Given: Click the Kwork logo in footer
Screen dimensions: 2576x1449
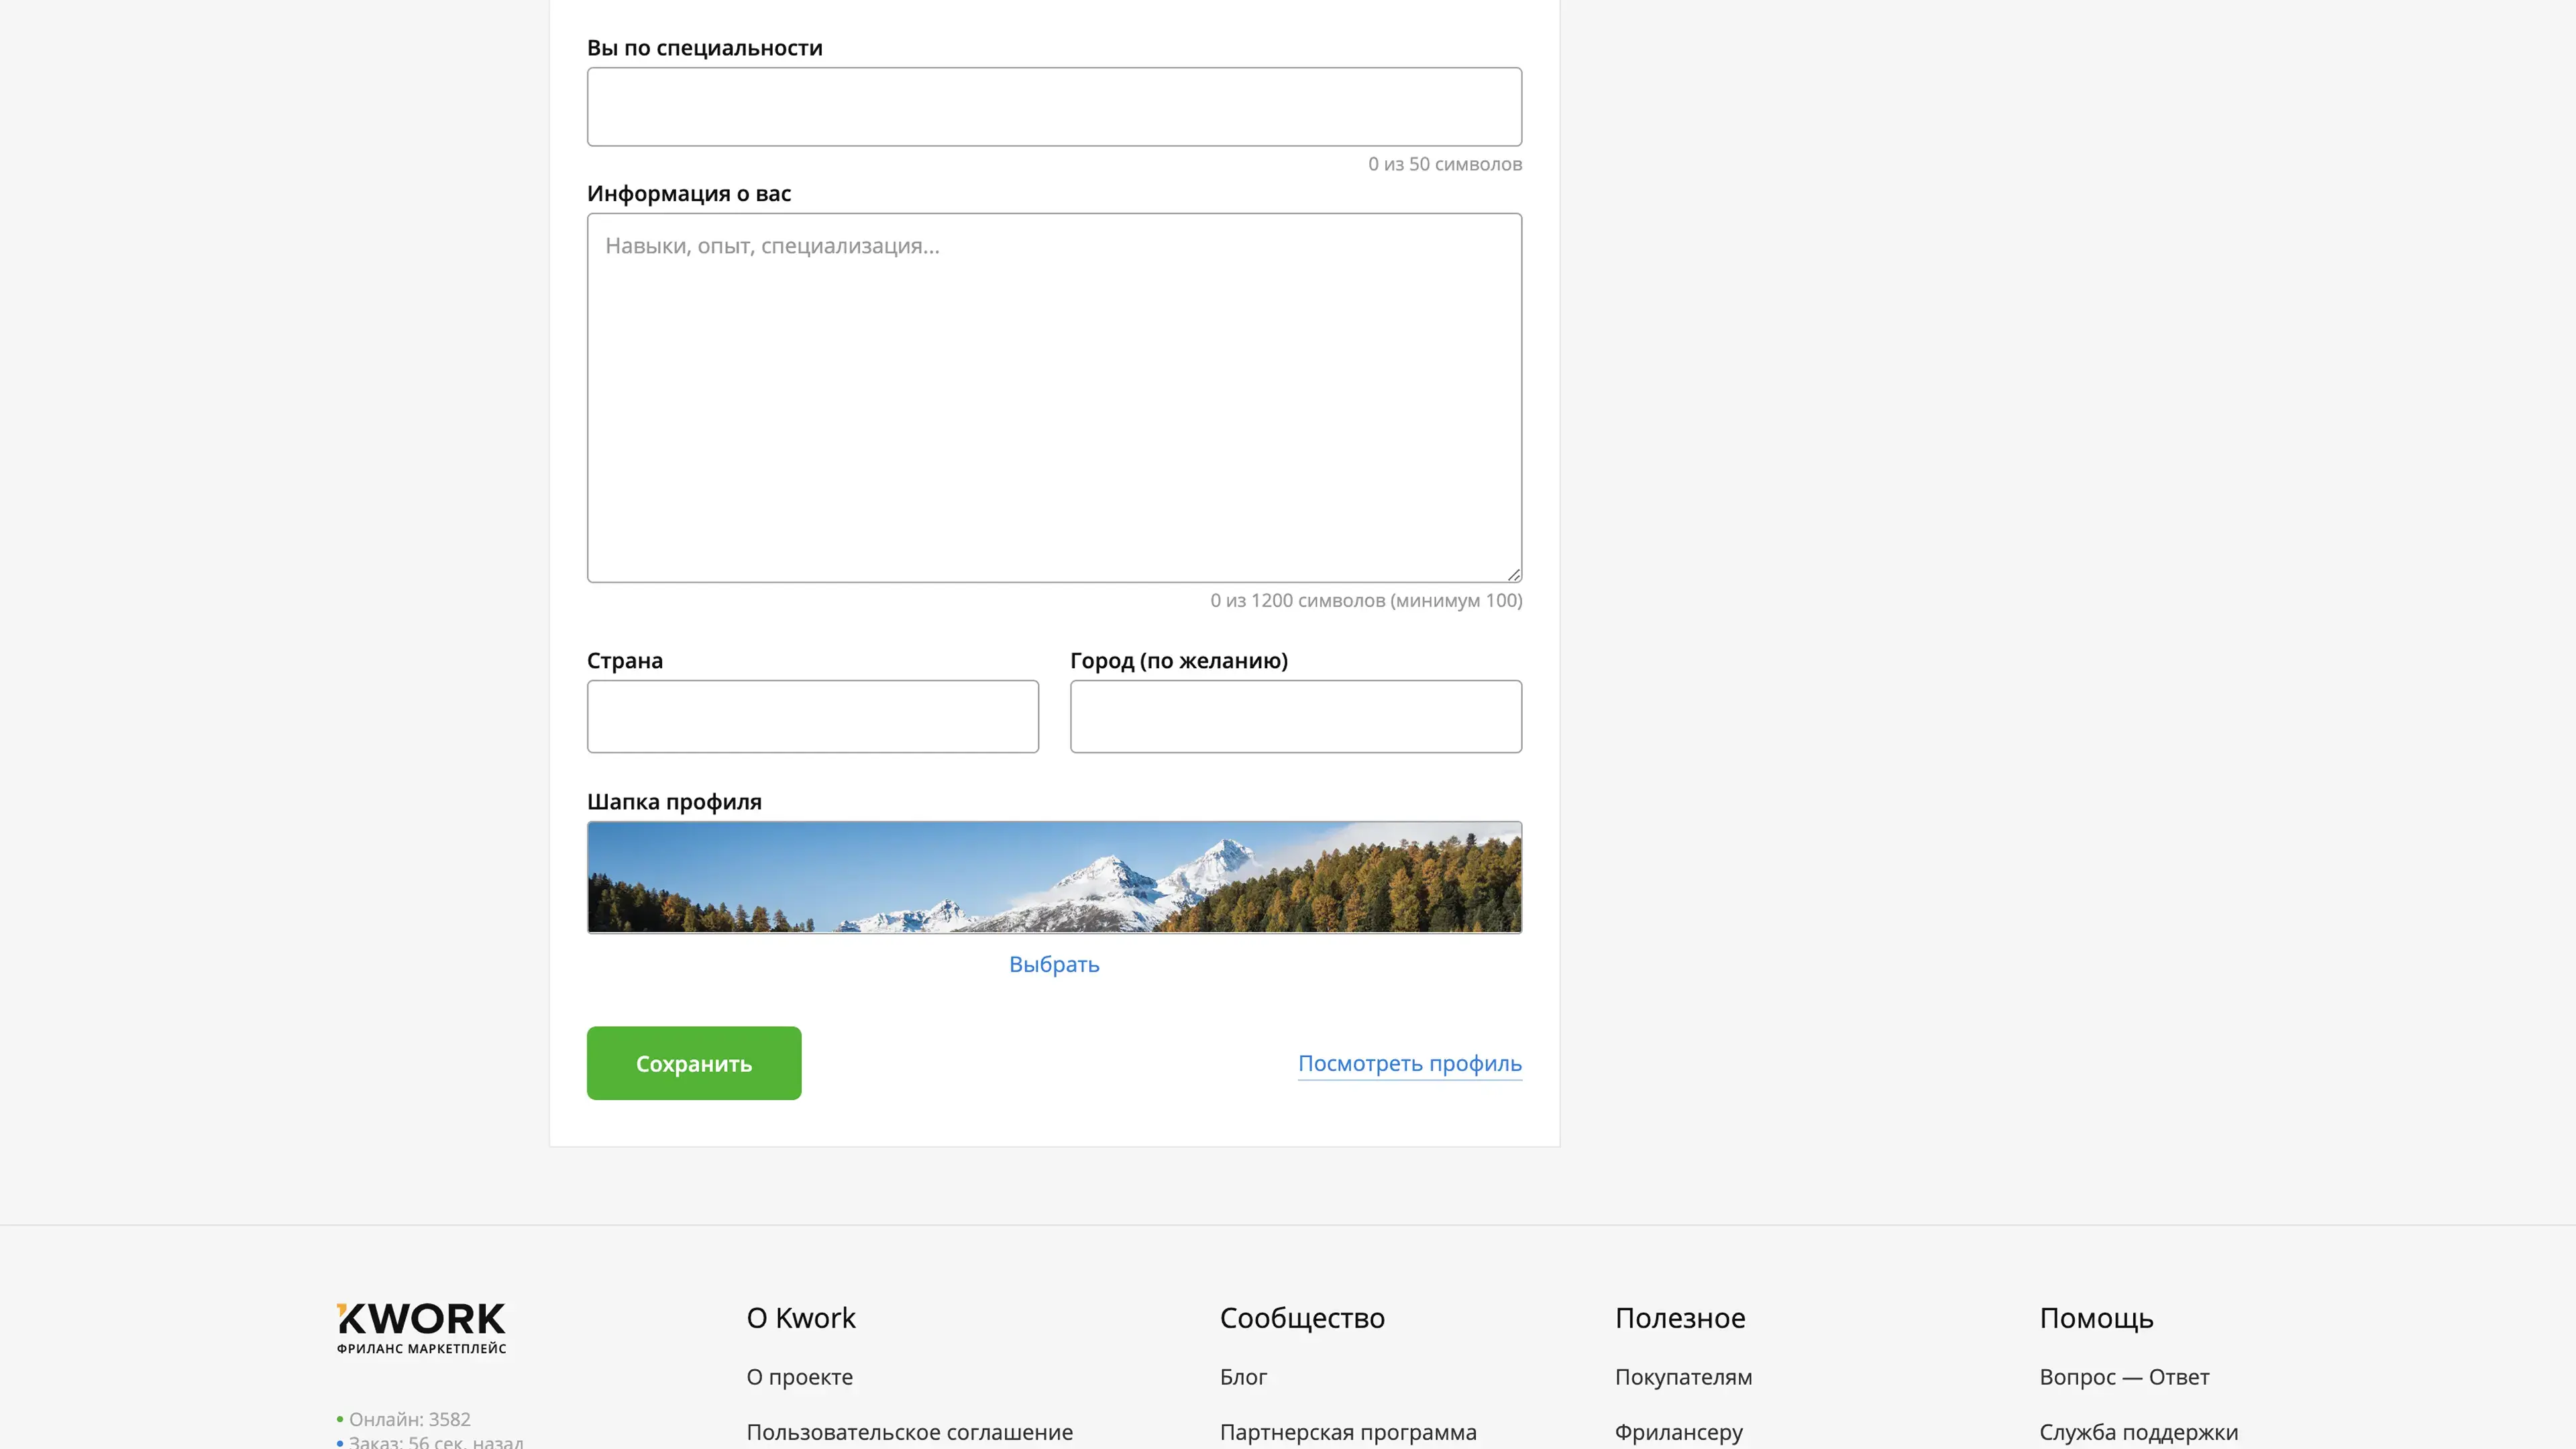Looking at the screenshot, I should click(x=421, y=1326).
